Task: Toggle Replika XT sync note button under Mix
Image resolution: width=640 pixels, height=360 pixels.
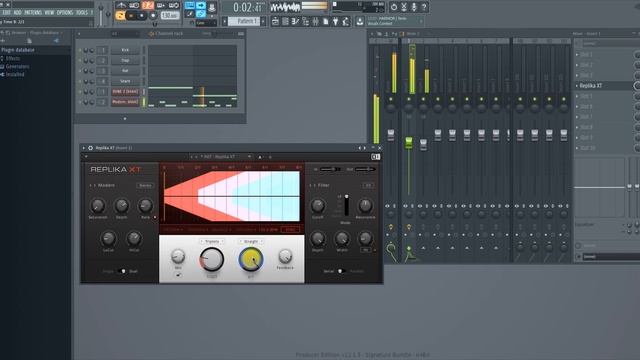Action: tap(178, 275)
